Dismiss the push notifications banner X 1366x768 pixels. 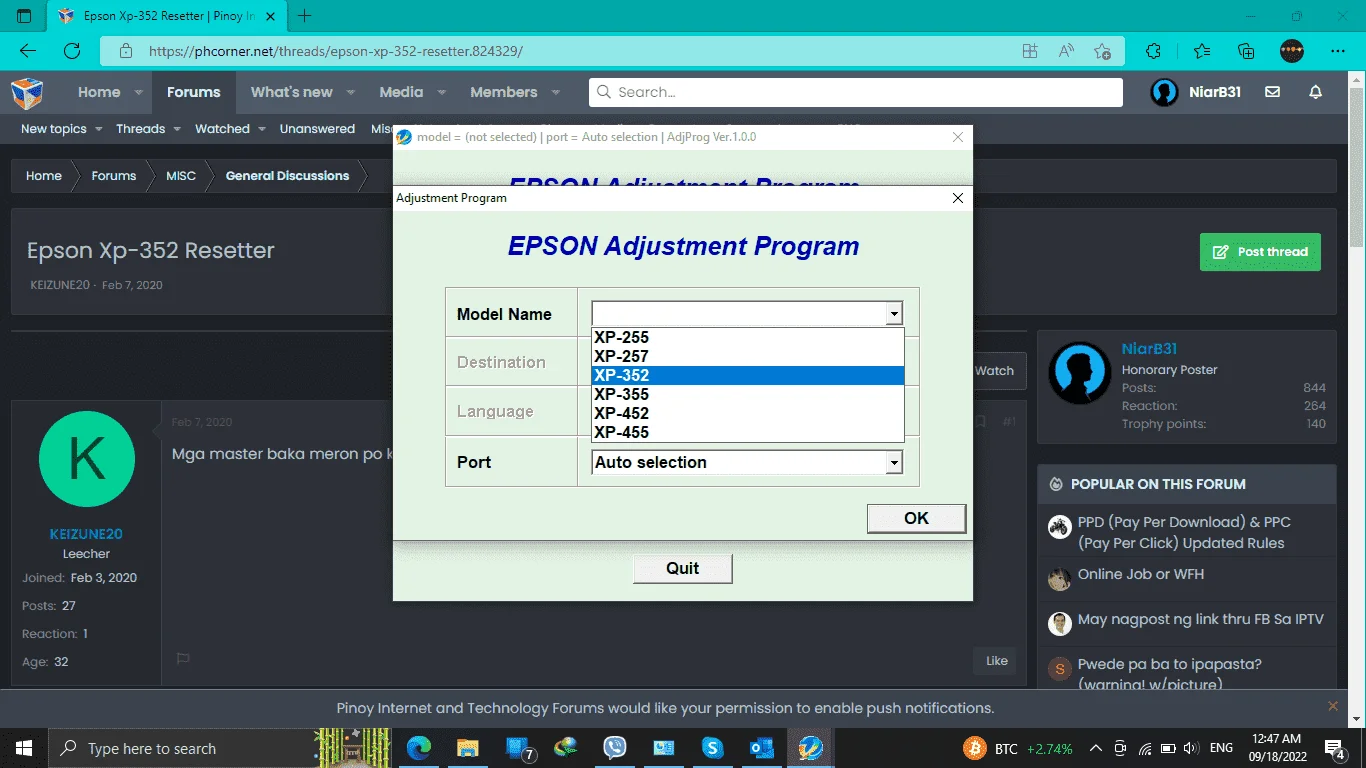tap(1332, 706)
